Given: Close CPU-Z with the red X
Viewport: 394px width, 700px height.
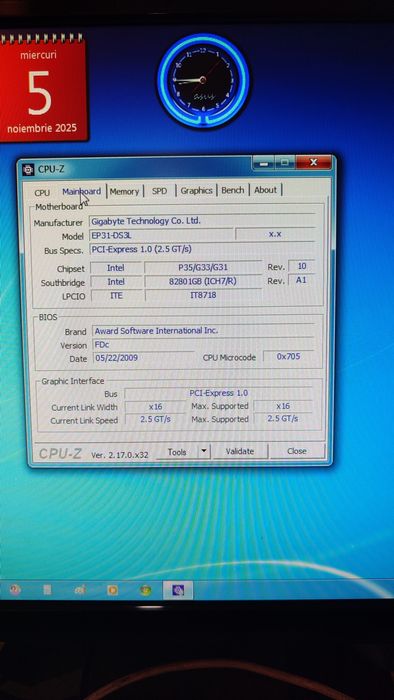Looking at the screenshot, I should tap(314, 162).
